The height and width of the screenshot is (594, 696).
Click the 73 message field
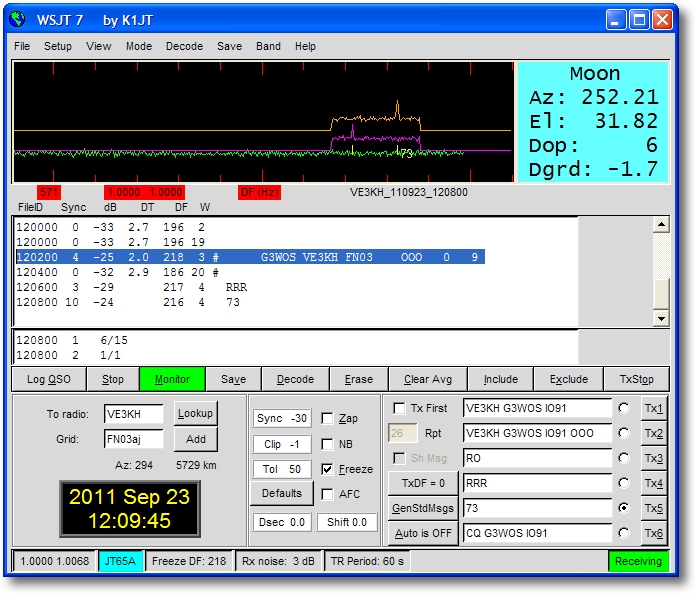pyautogui.click(x=538, y=508)
